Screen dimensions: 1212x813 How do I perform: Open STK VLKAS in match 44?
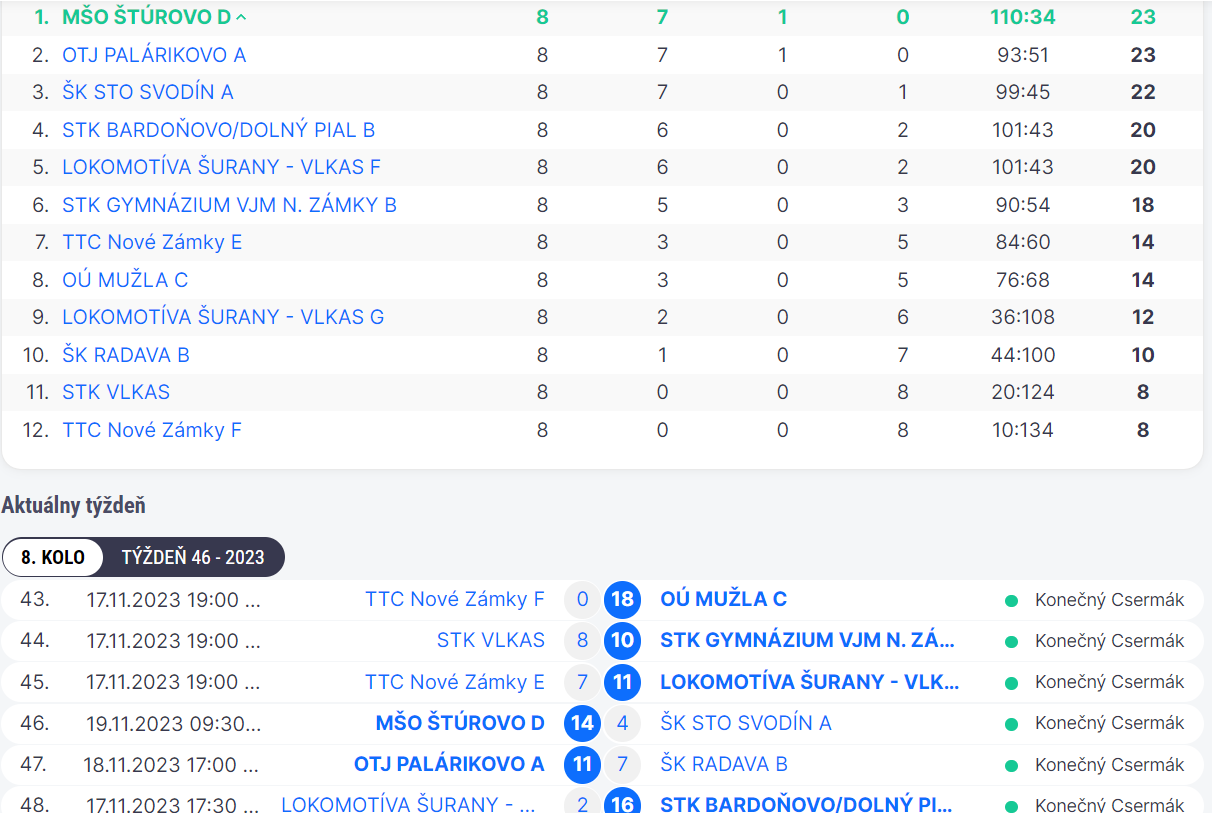(491, 640)
